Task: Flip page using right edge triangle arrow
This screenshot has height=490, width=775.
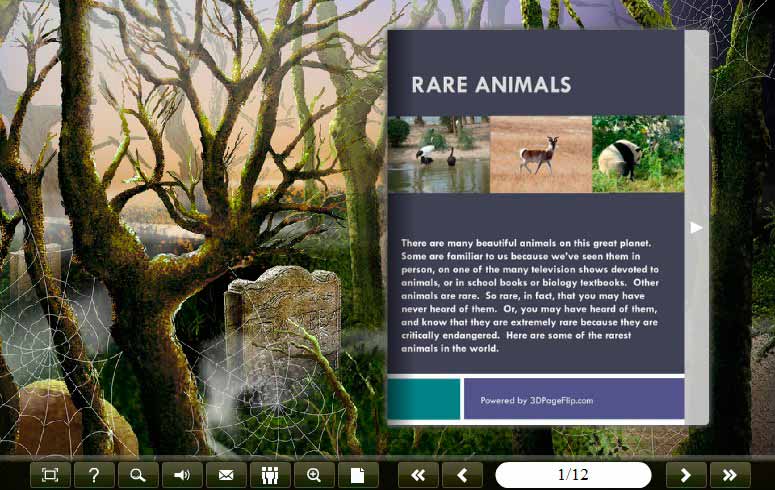Action: pyautogui.click(x=696, y=227)
